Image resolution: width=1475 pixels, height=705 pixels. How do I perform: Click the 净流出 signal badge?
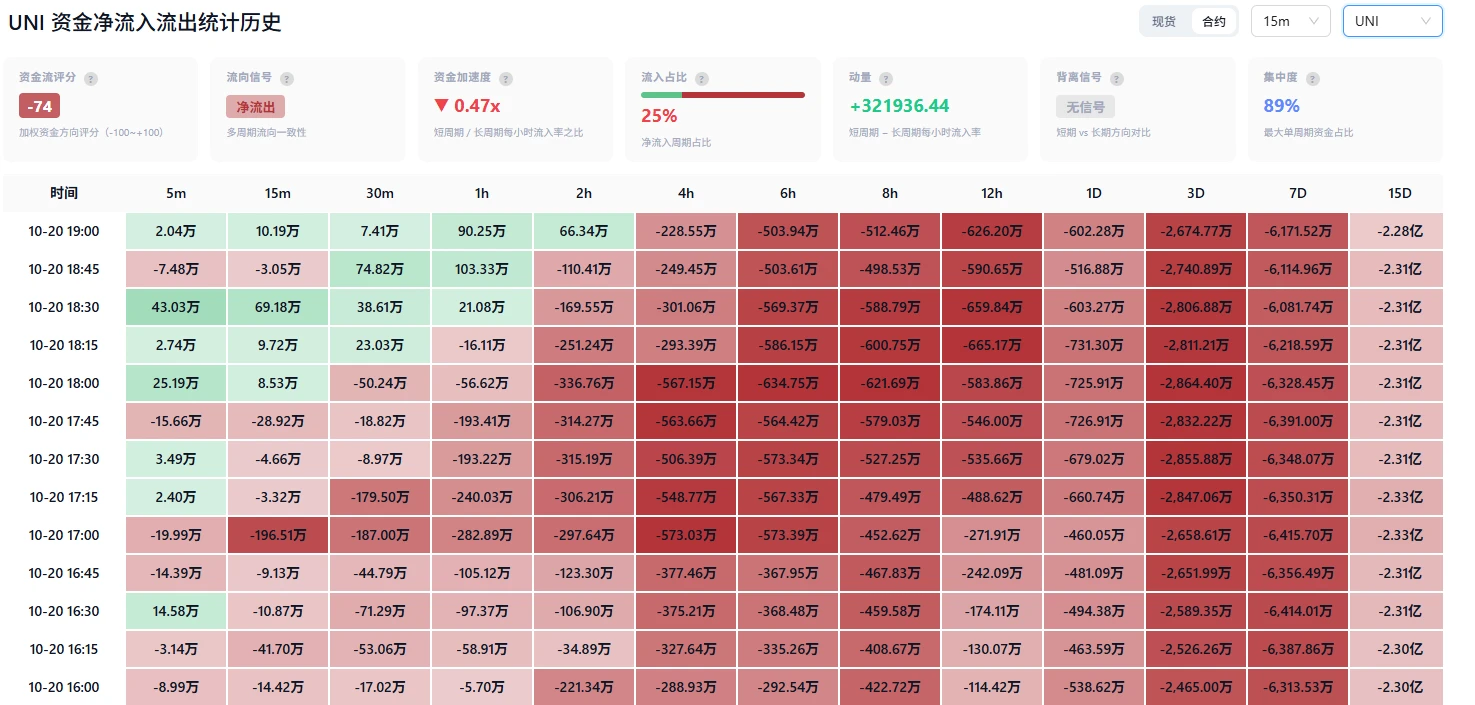click(x=256, y=107)
